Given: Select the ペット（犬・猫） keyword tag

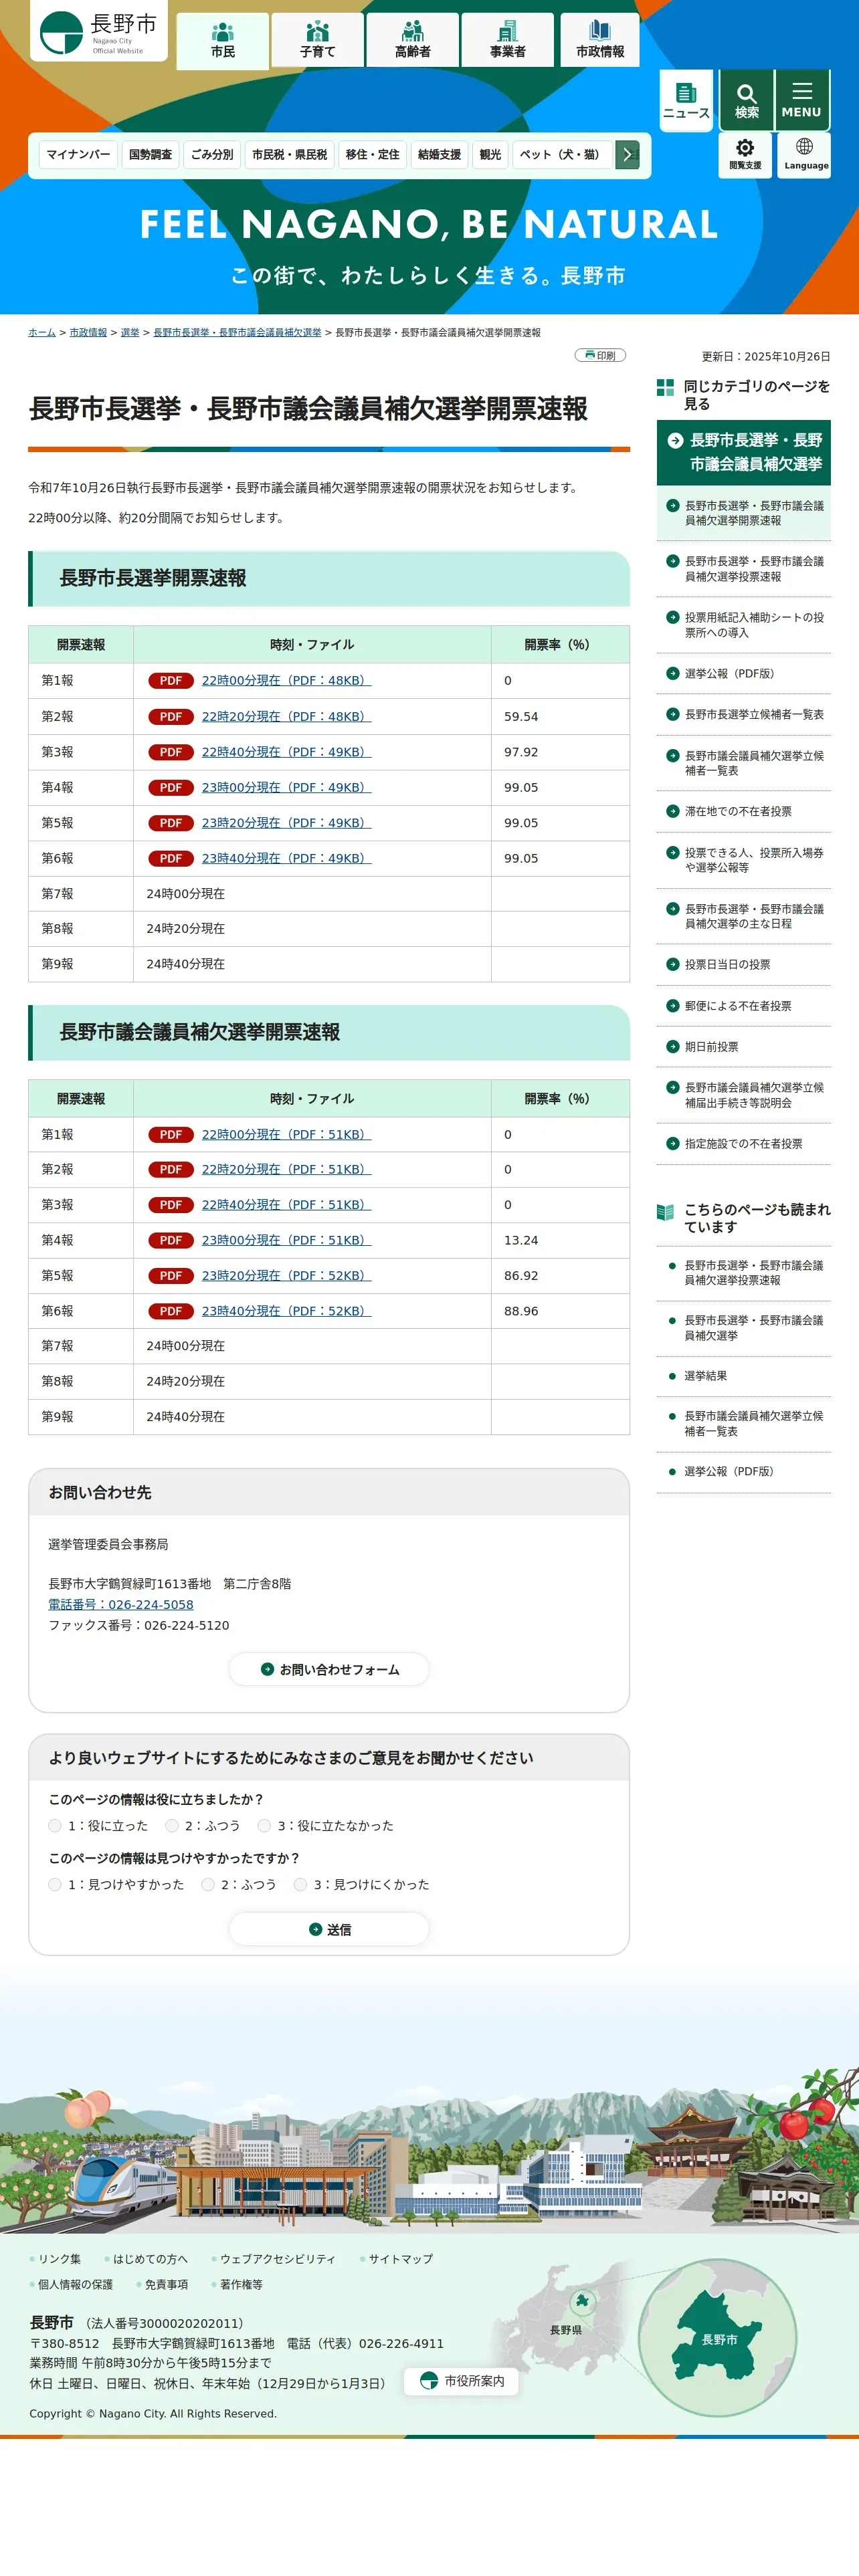Looking at the screenshot, I should 561,154.
